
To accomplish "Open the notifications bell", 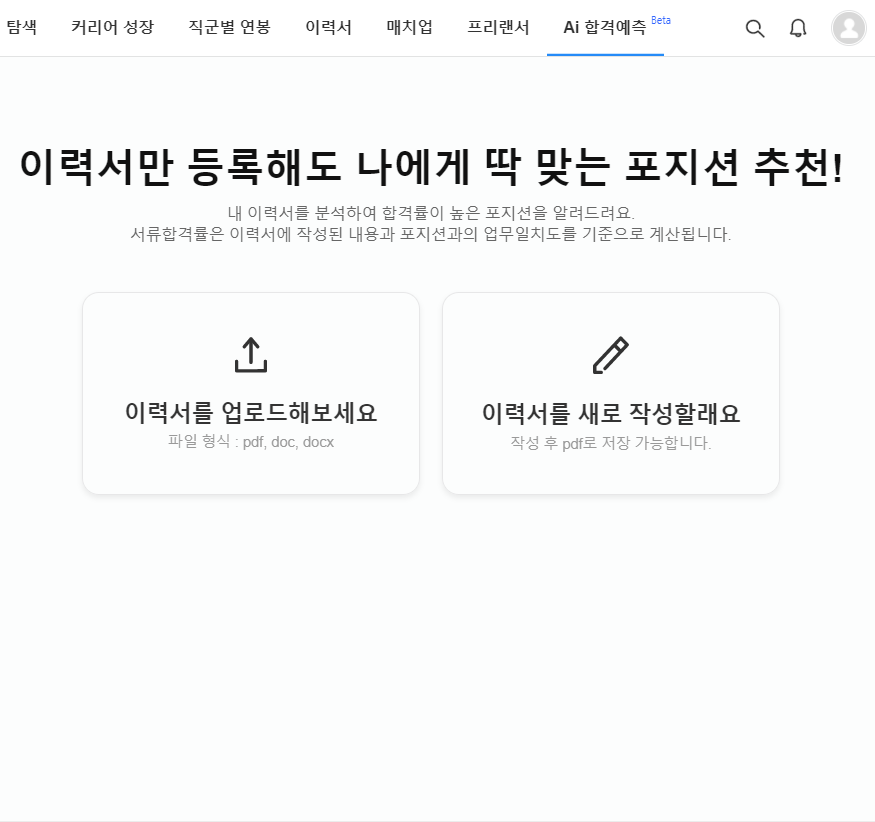I will [798, 28].
